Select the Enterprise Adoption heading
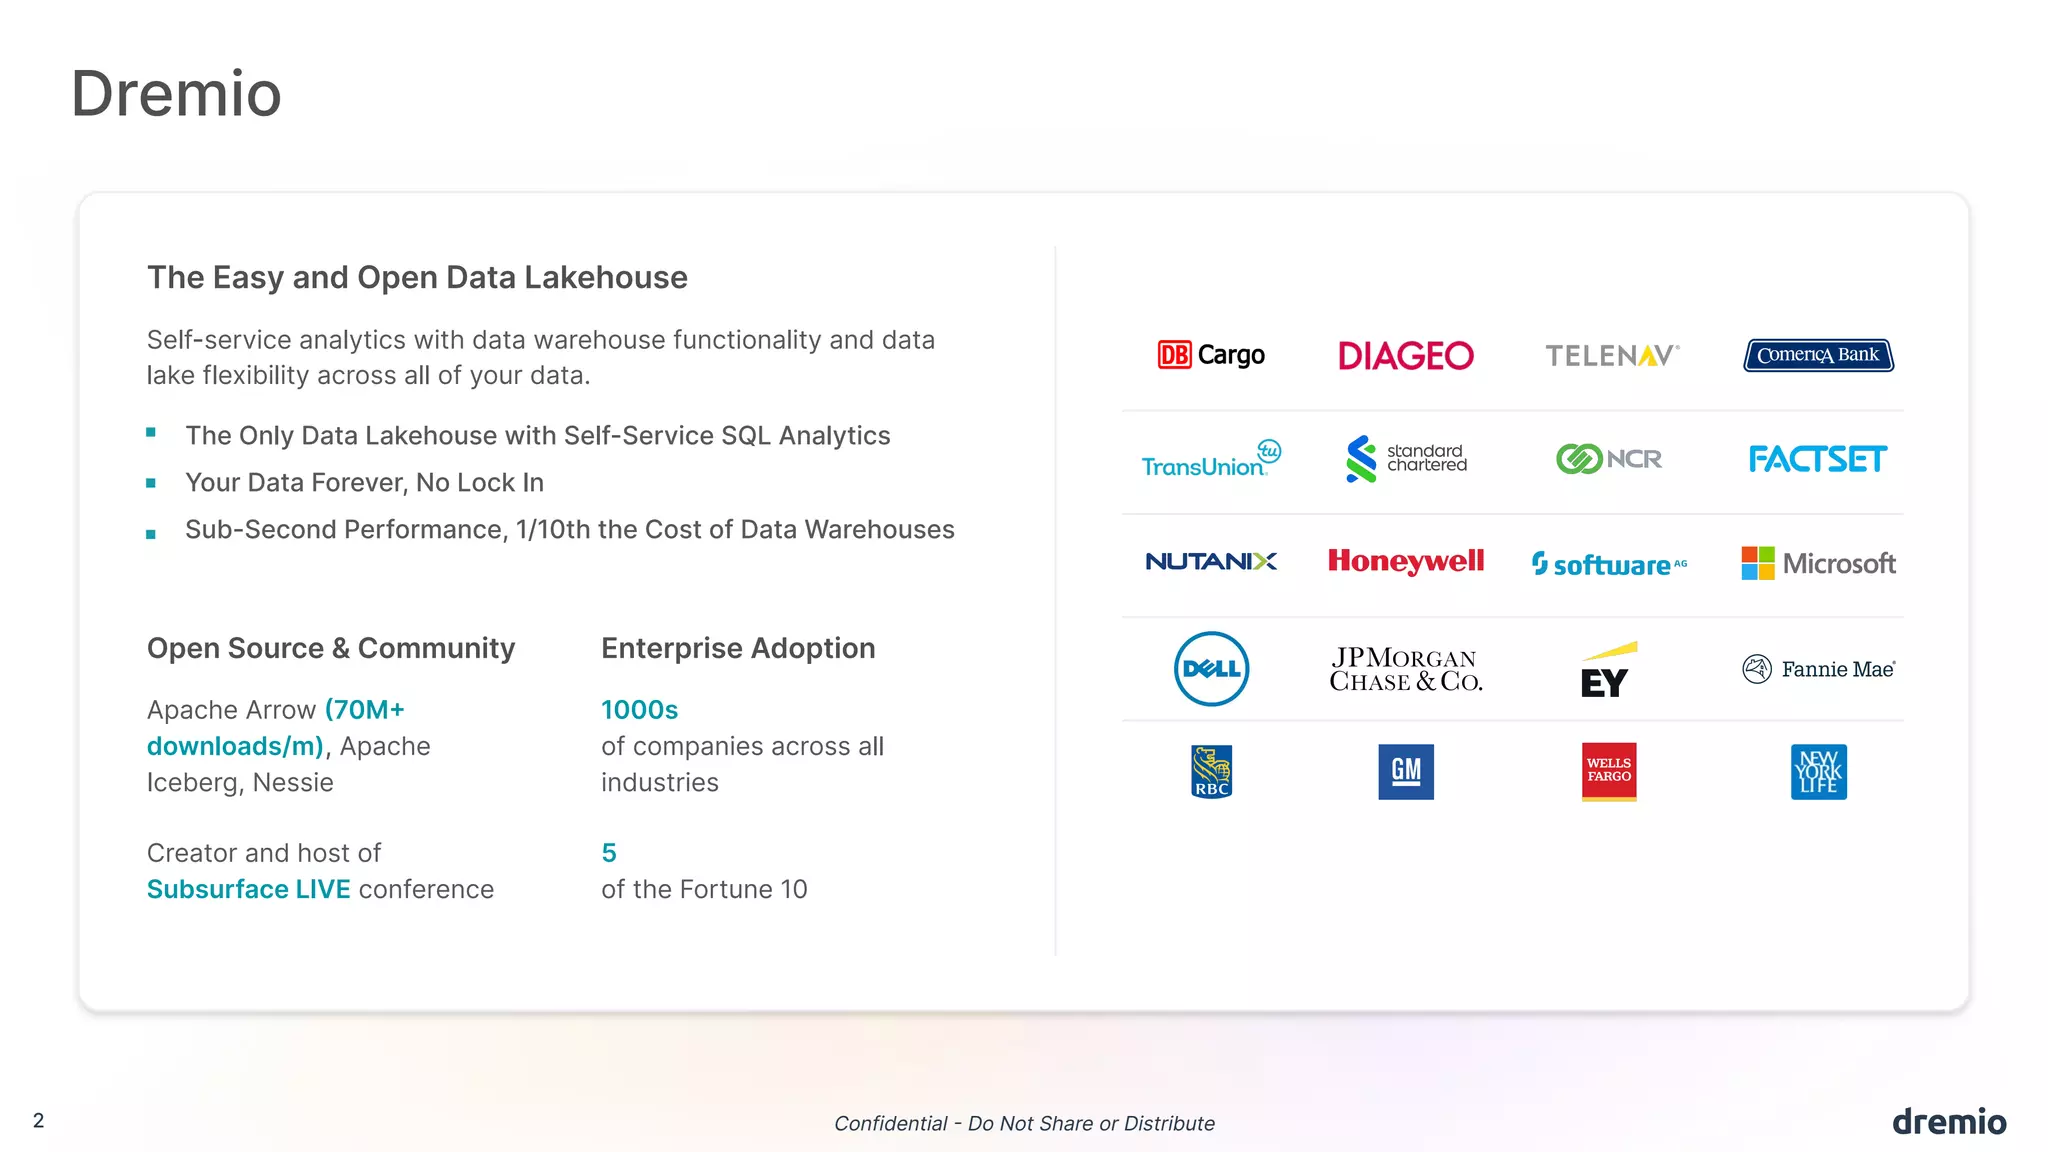The image size is (2048, 1152). pyautogui.click(x=737, y=648)
